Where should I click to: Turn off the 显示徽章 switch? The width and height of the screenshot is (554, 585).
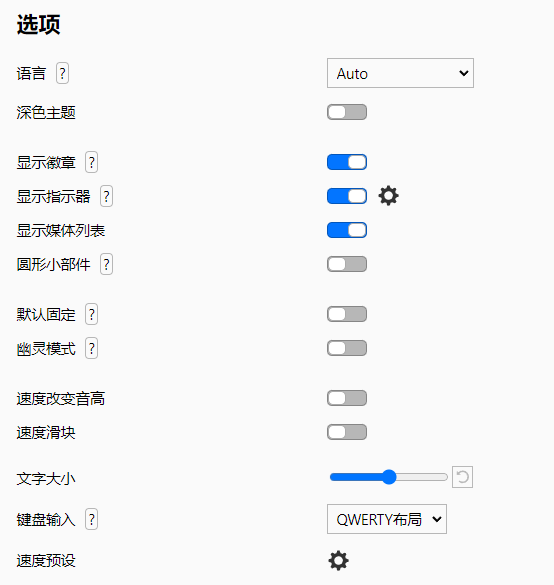[x=347, y=162]
